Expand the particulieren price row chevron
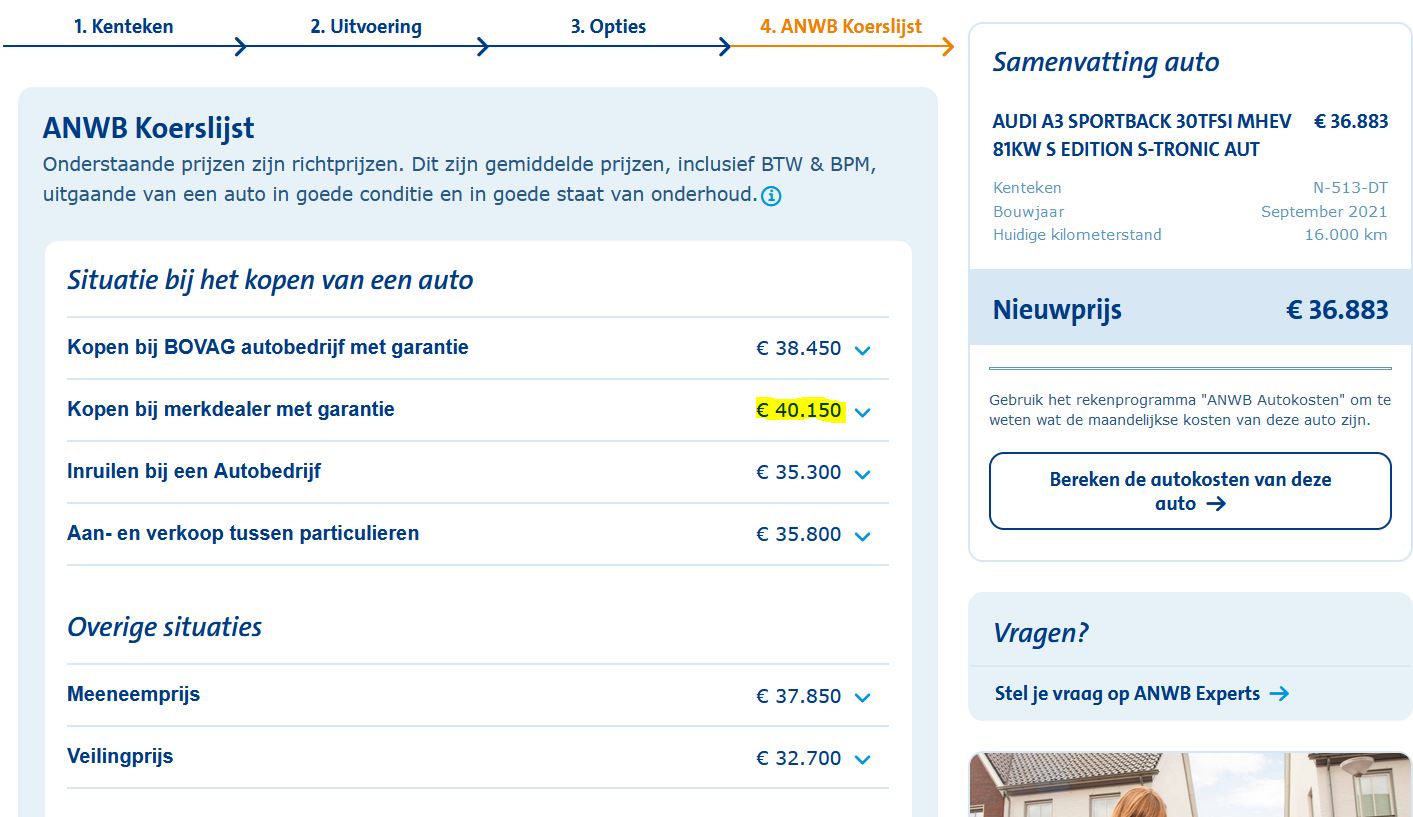This screenshot has height=817, width=1413. coord(863,536)
